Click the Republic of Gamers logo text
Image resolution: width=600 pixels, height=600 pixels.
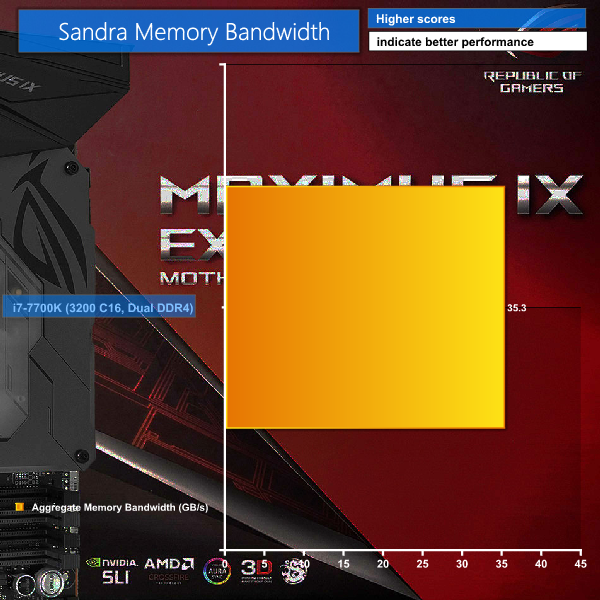(x=532, y=82)
